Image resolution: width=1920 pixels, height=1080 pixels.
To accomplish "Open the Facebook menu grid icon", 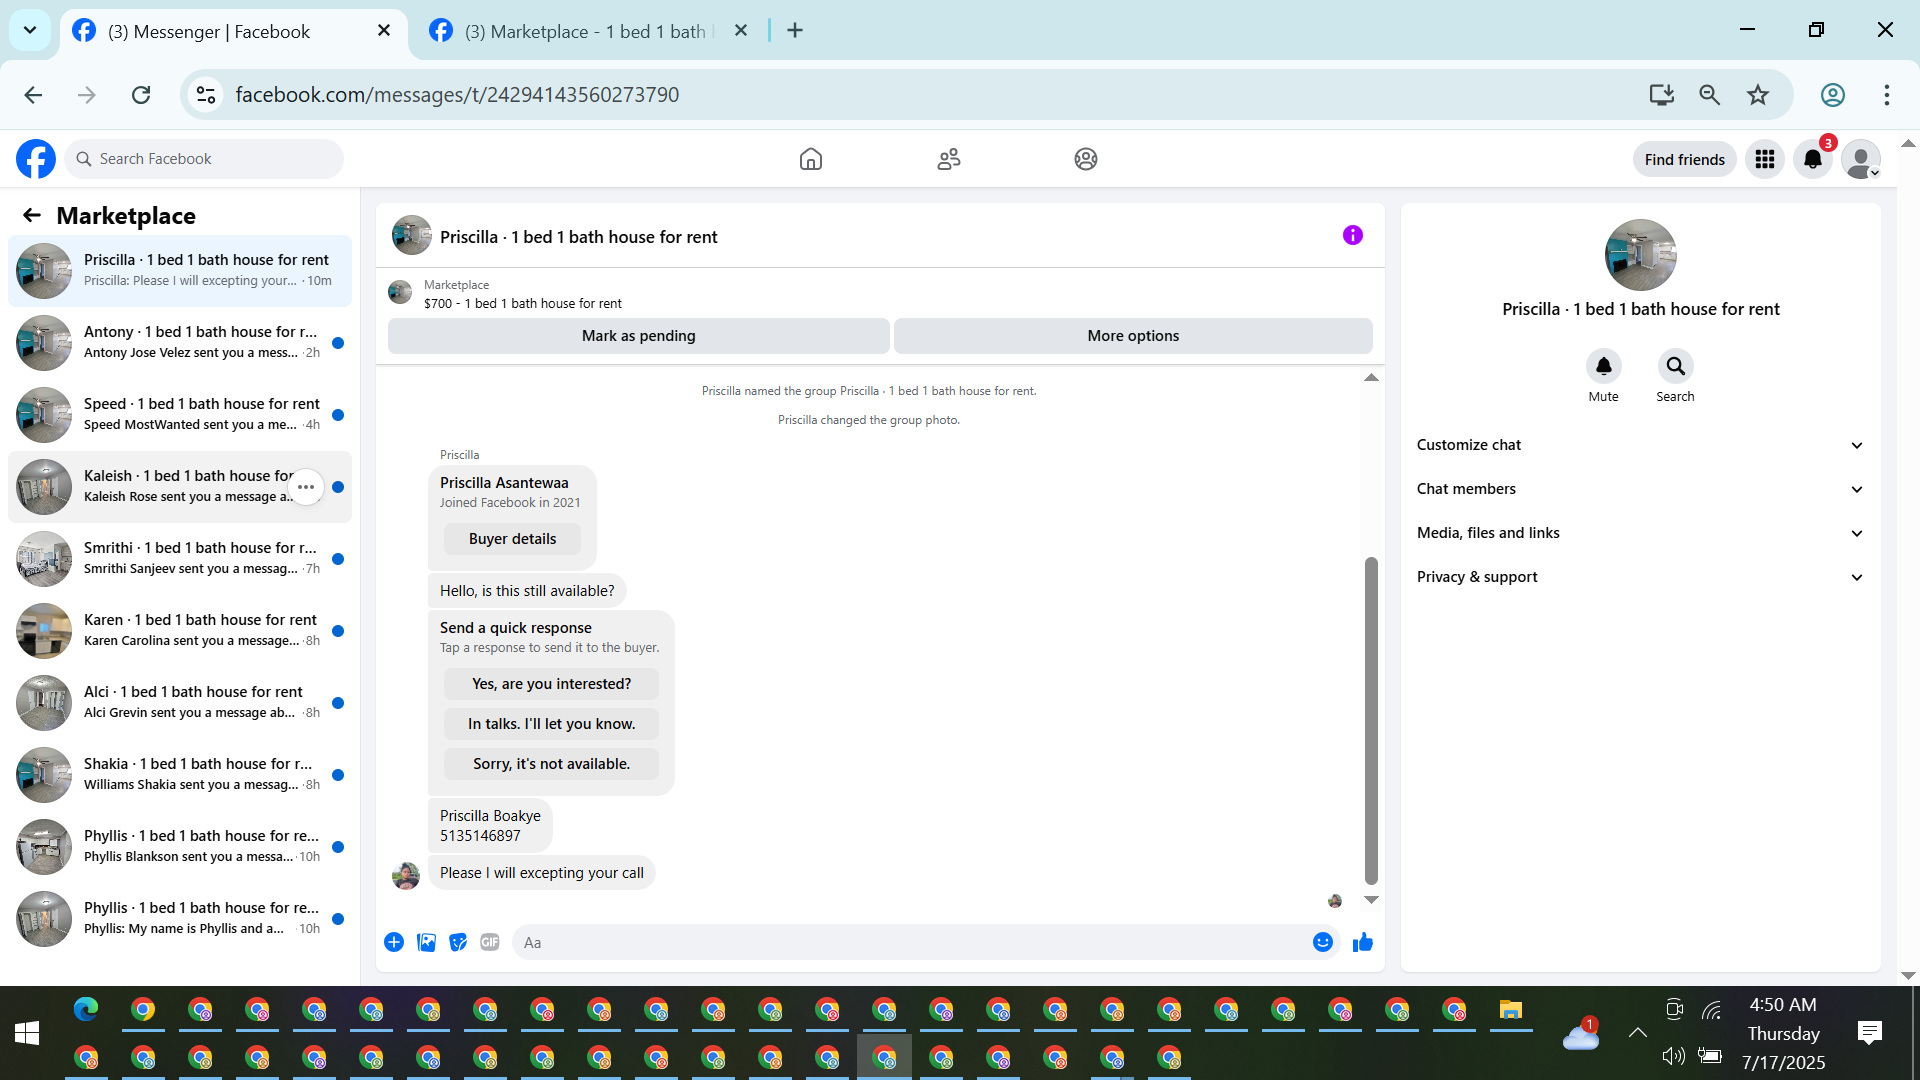I will pyautogui.click(x=1764, y=159).
